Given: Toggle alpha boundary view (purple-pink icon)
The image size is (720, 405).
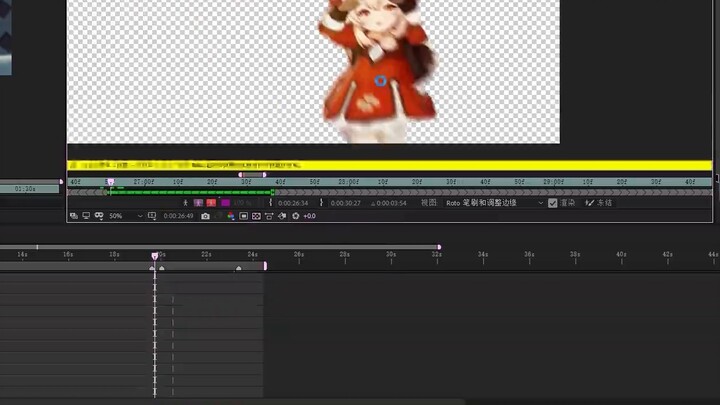Looking at the screenshot, I should tap(198, 203).
